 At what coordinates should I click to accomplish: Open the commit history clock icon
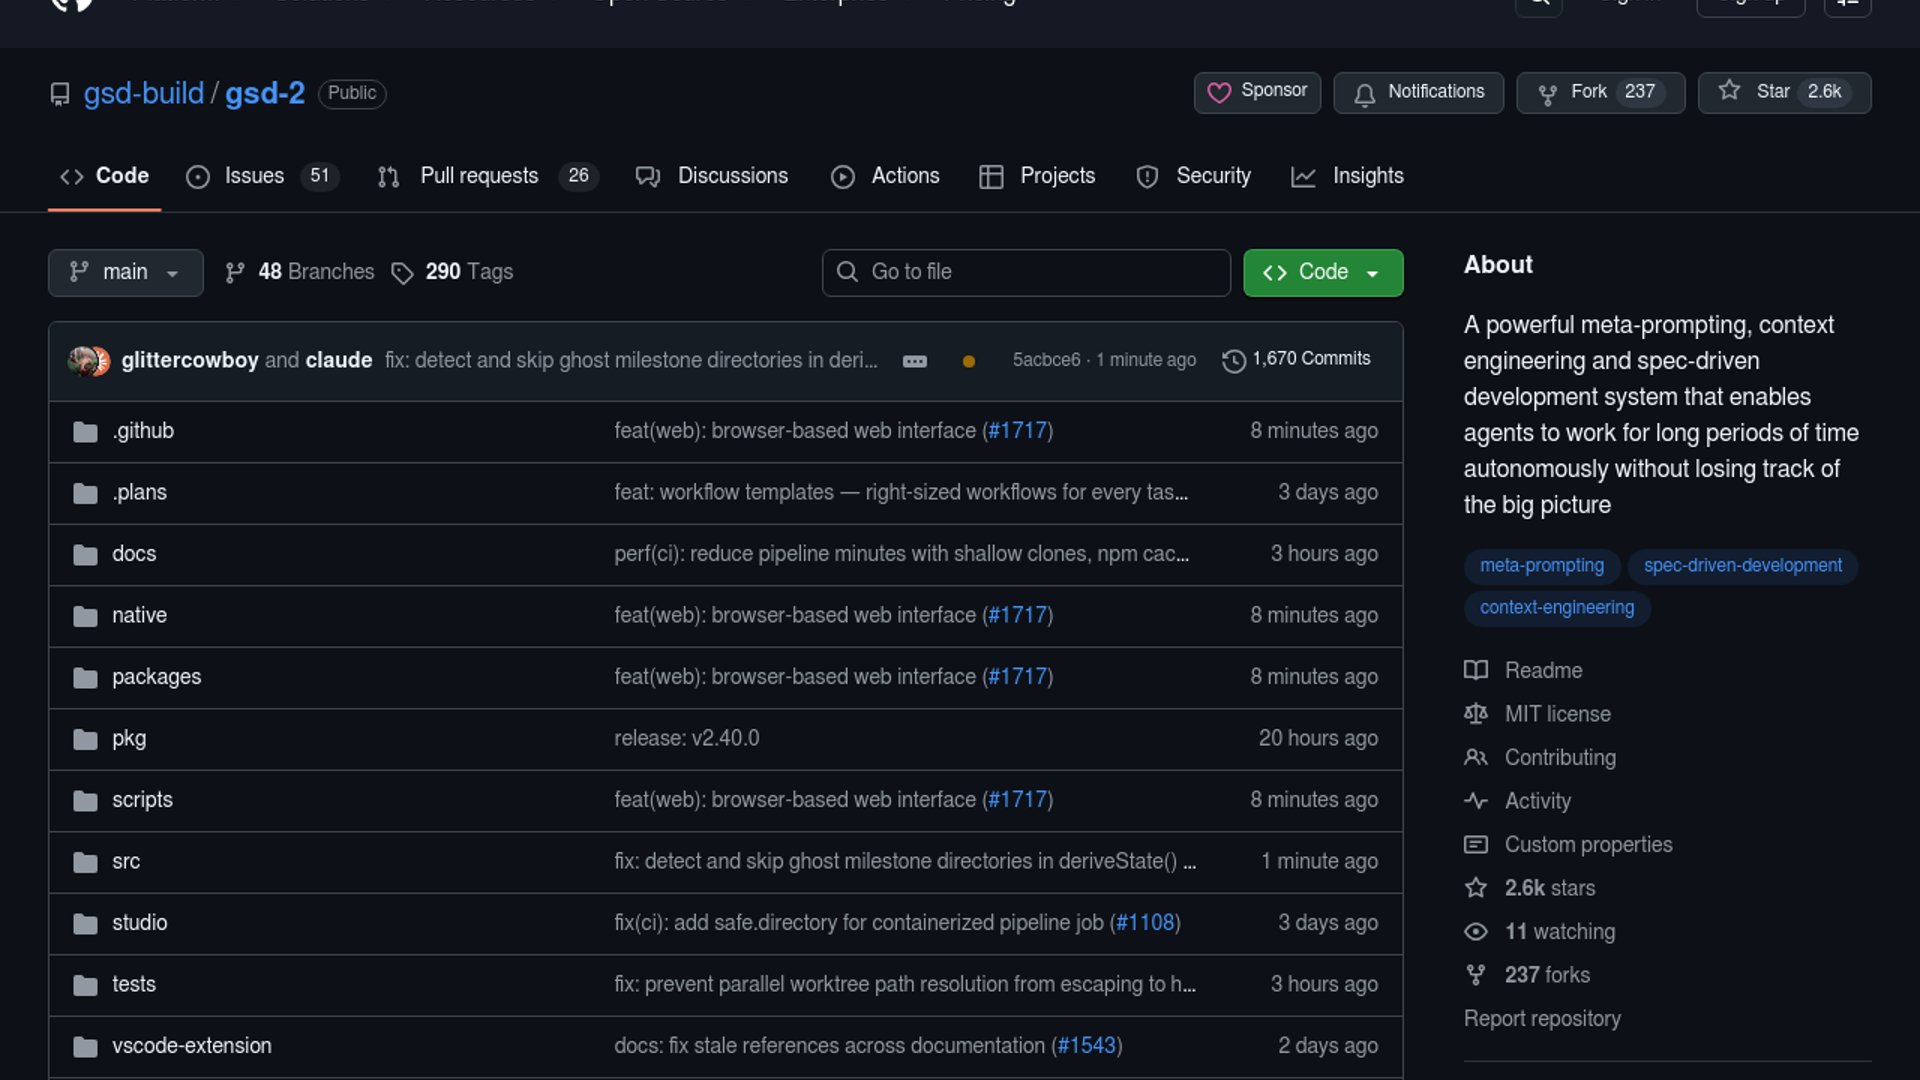pyautogui.click(x=1234, y=360)
